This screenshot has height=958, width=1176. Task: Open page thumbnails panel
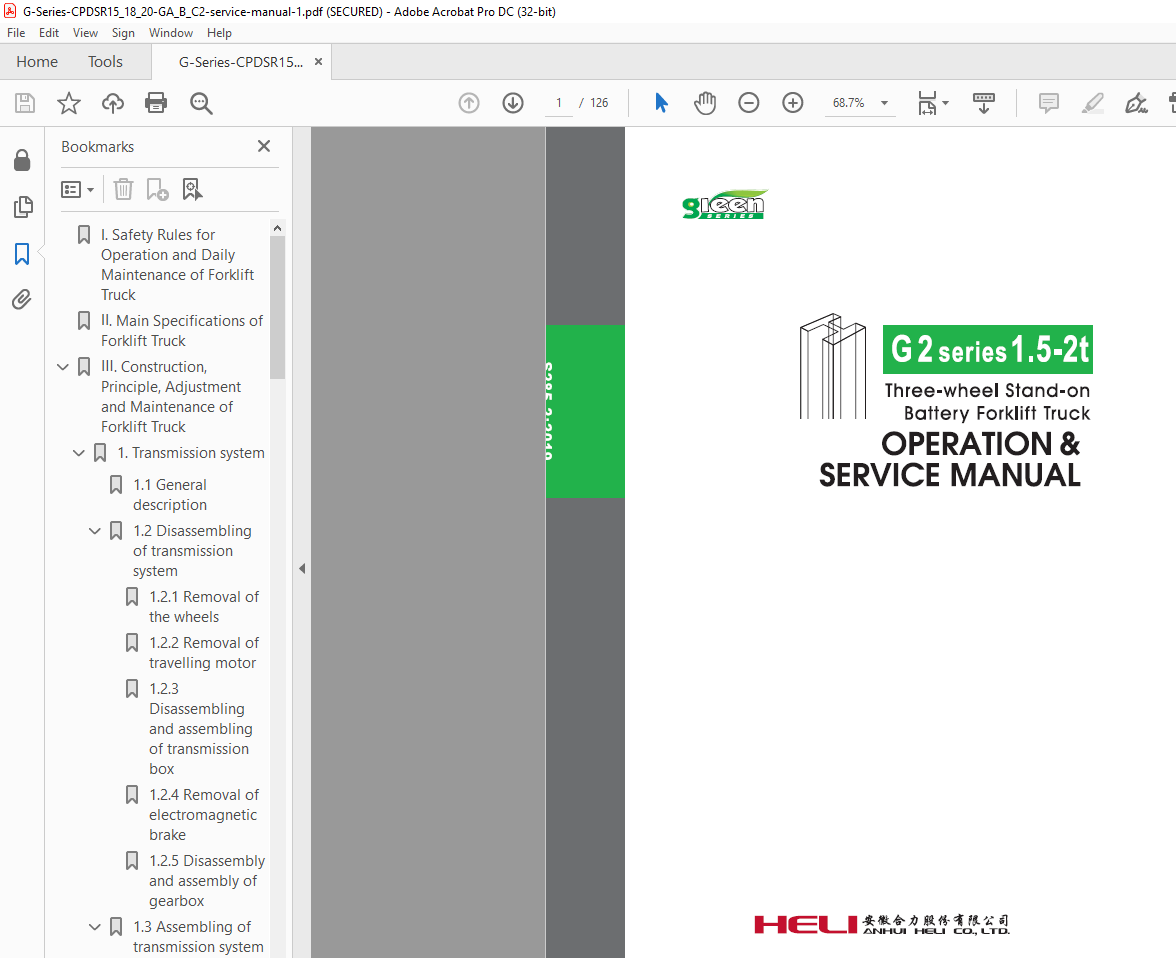click(22, 207)
